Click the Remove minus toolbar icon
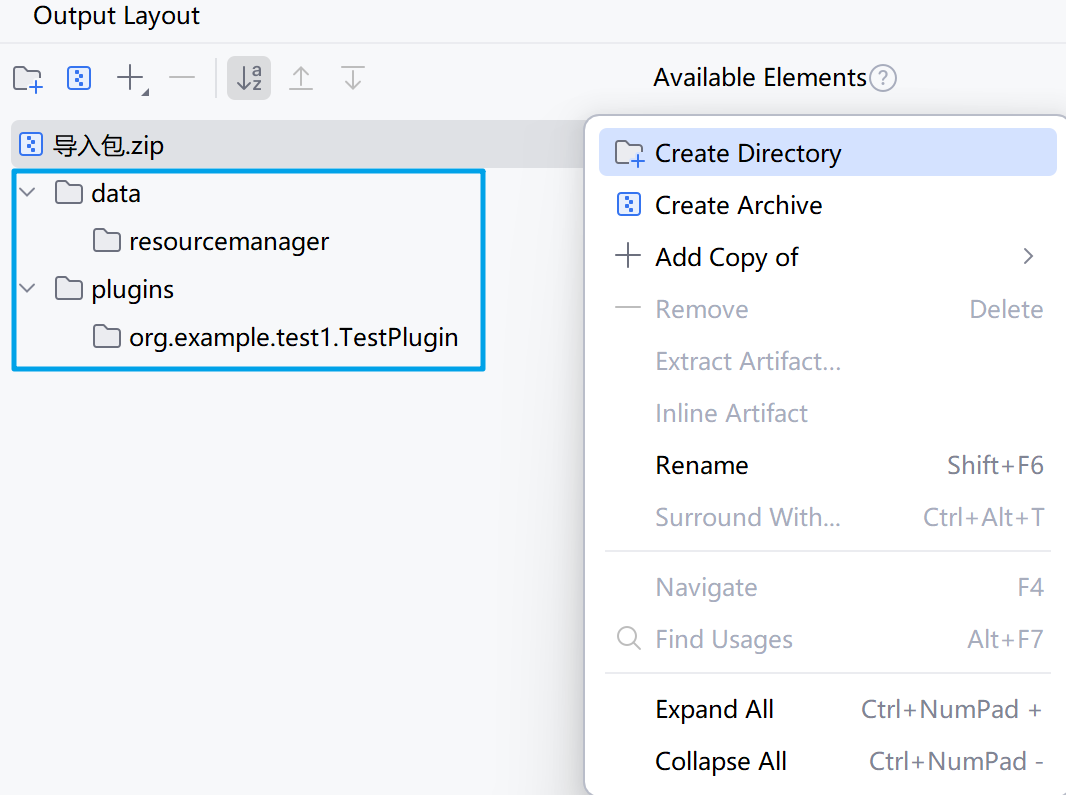The height and width of the screenshot is (795, 1066). click(x=182, y=78)
